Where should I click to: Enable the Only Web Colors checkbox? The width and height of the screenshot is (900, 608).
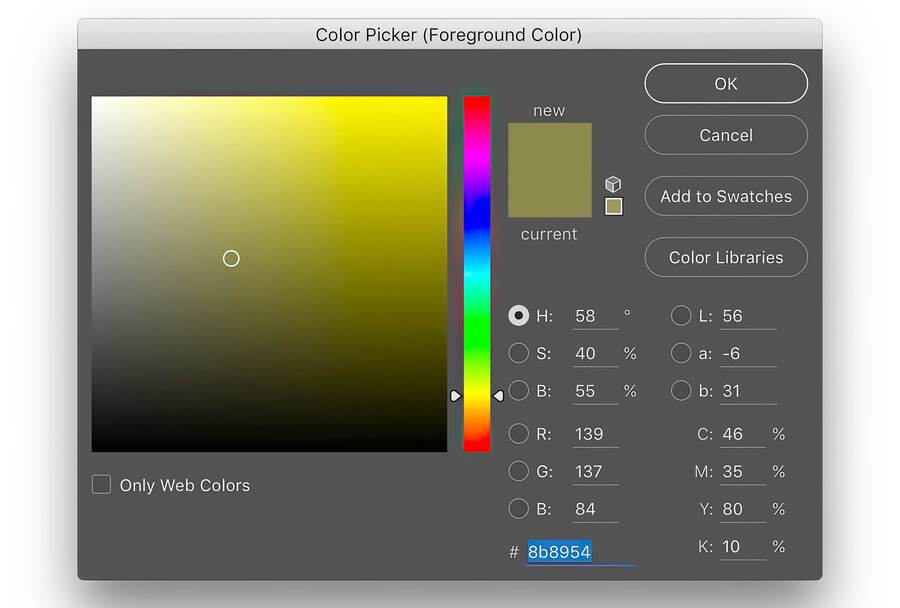(101, 485)
